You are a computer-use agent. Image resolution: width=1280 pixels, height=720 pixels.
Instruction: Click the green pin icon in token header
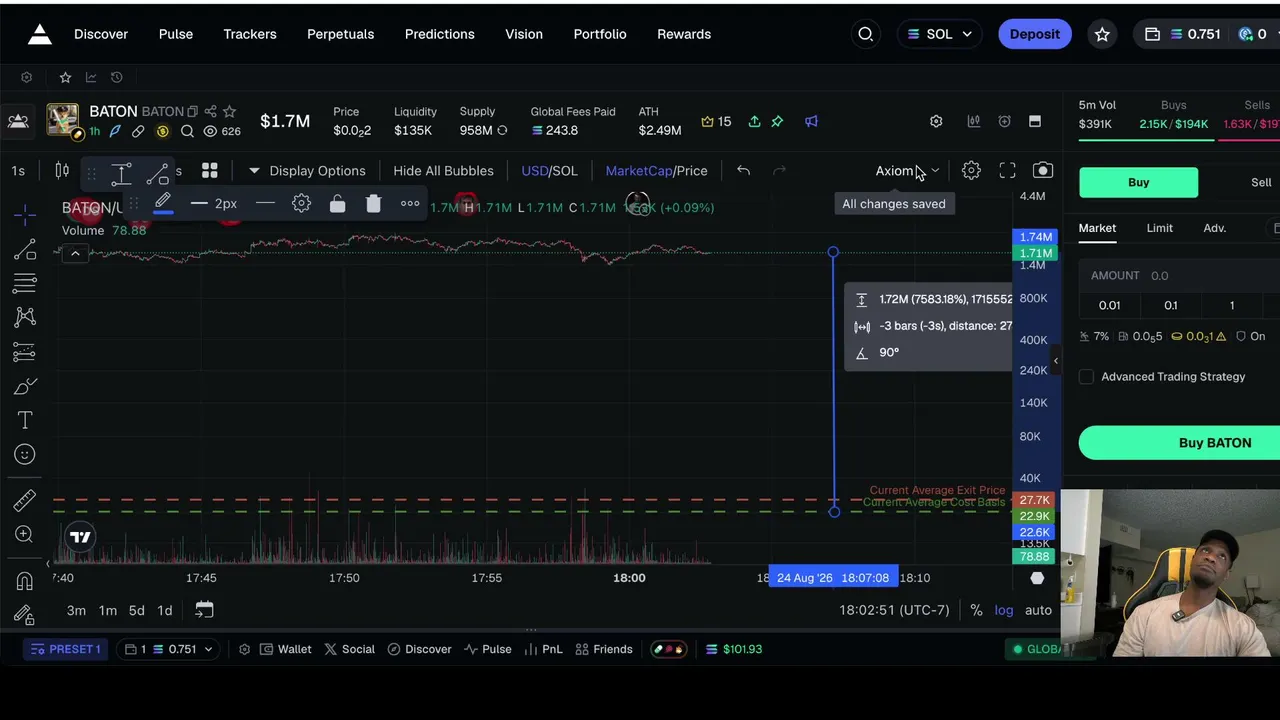pos(777,121)
